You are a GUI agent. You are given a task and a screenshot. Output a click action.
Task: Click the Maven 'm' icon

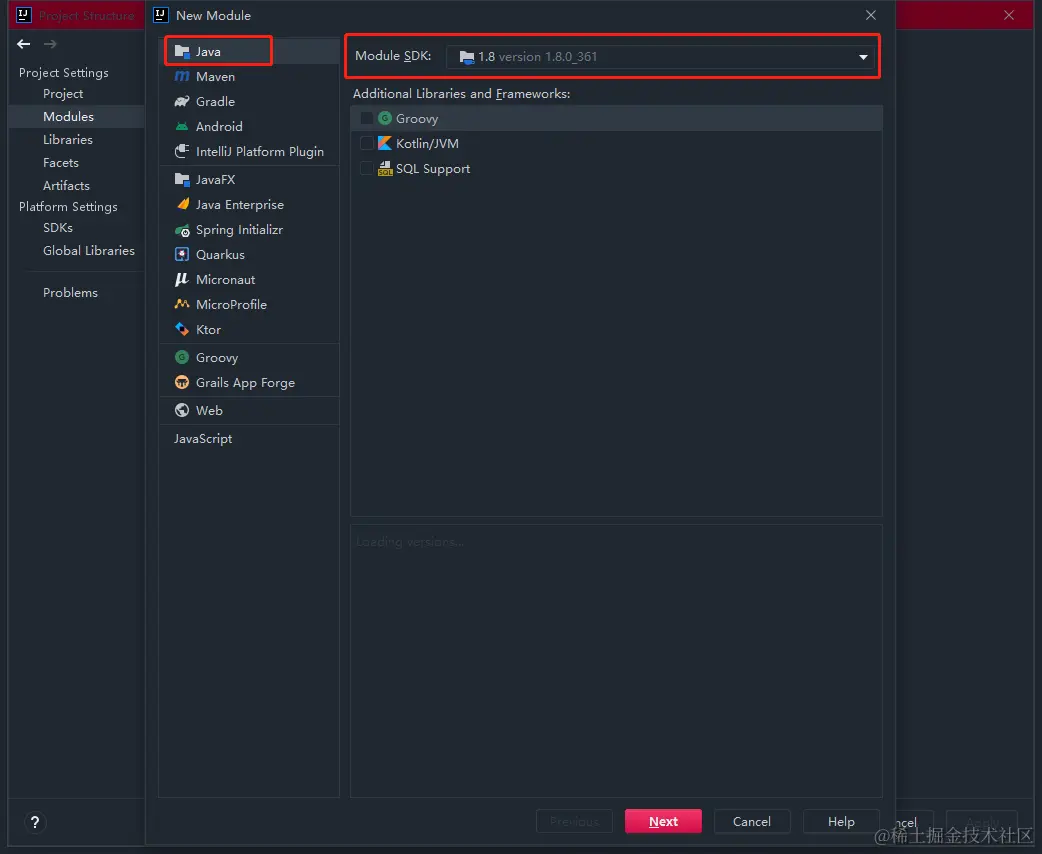coord(181,76)
